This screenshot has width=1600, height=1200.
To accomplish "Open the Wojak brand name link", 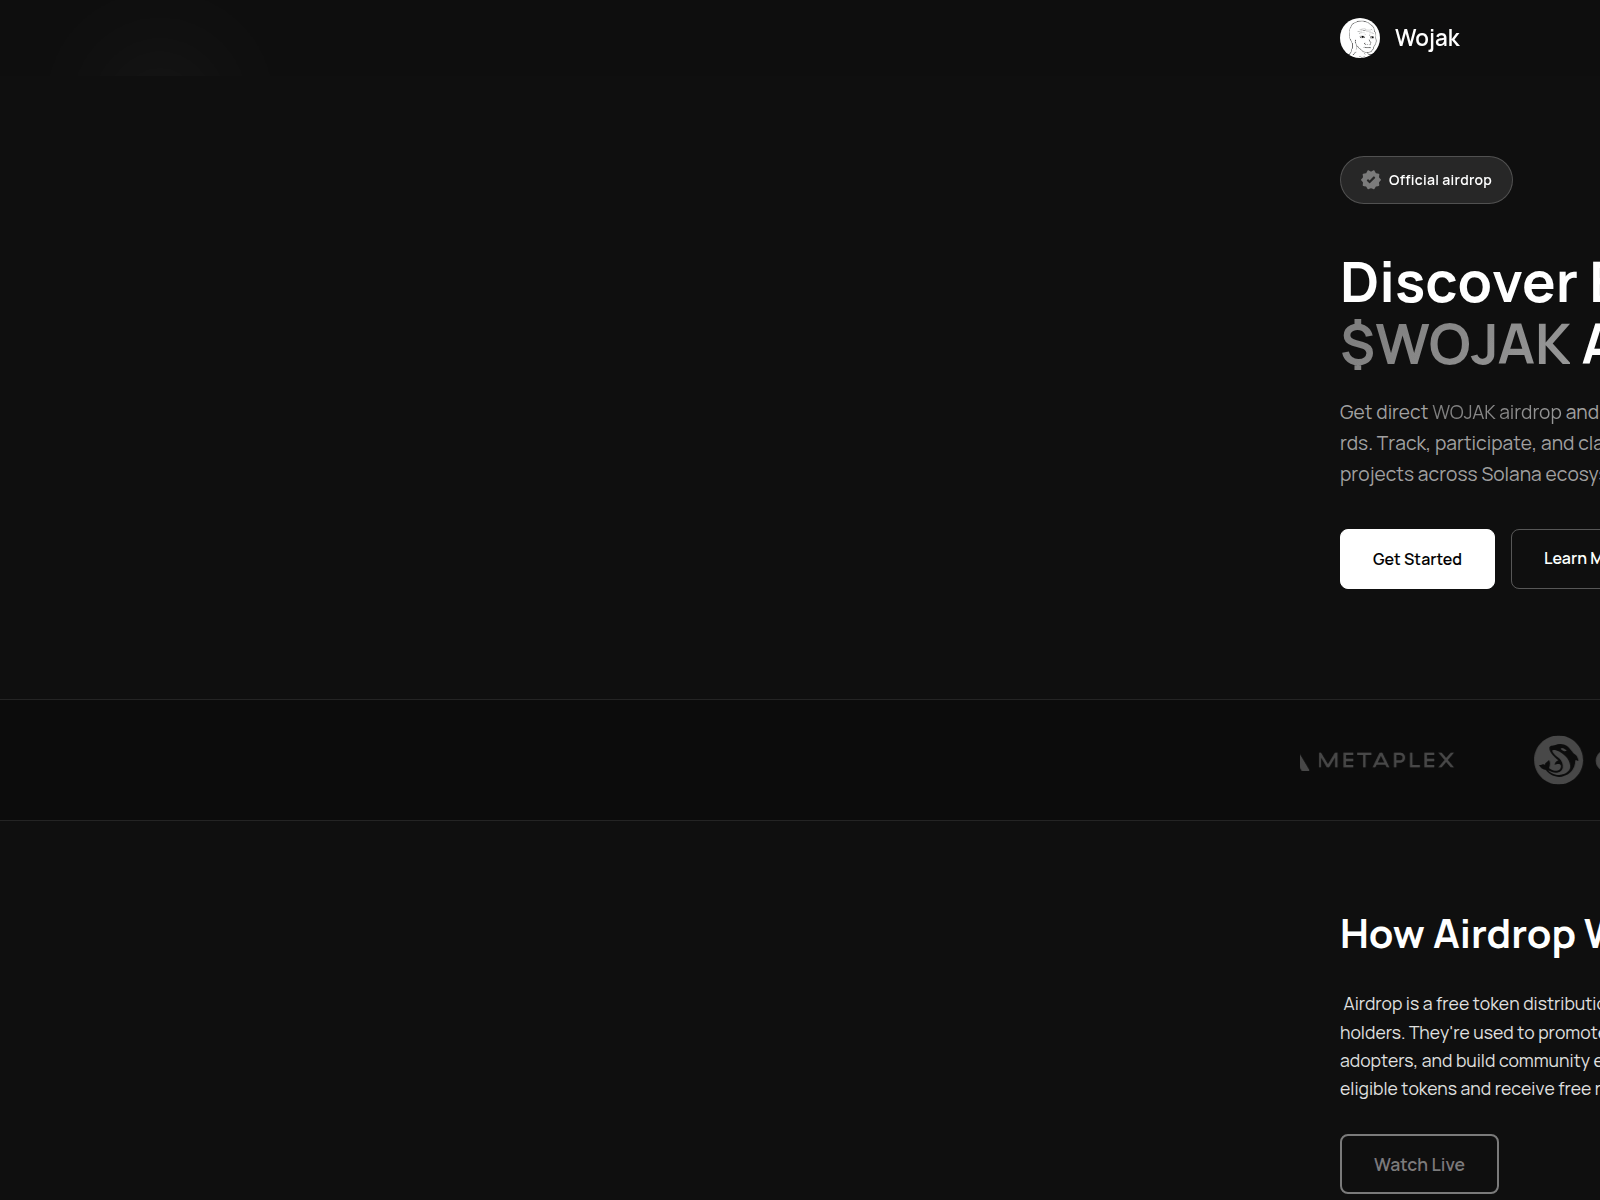I will click(x=1427, y=38).
